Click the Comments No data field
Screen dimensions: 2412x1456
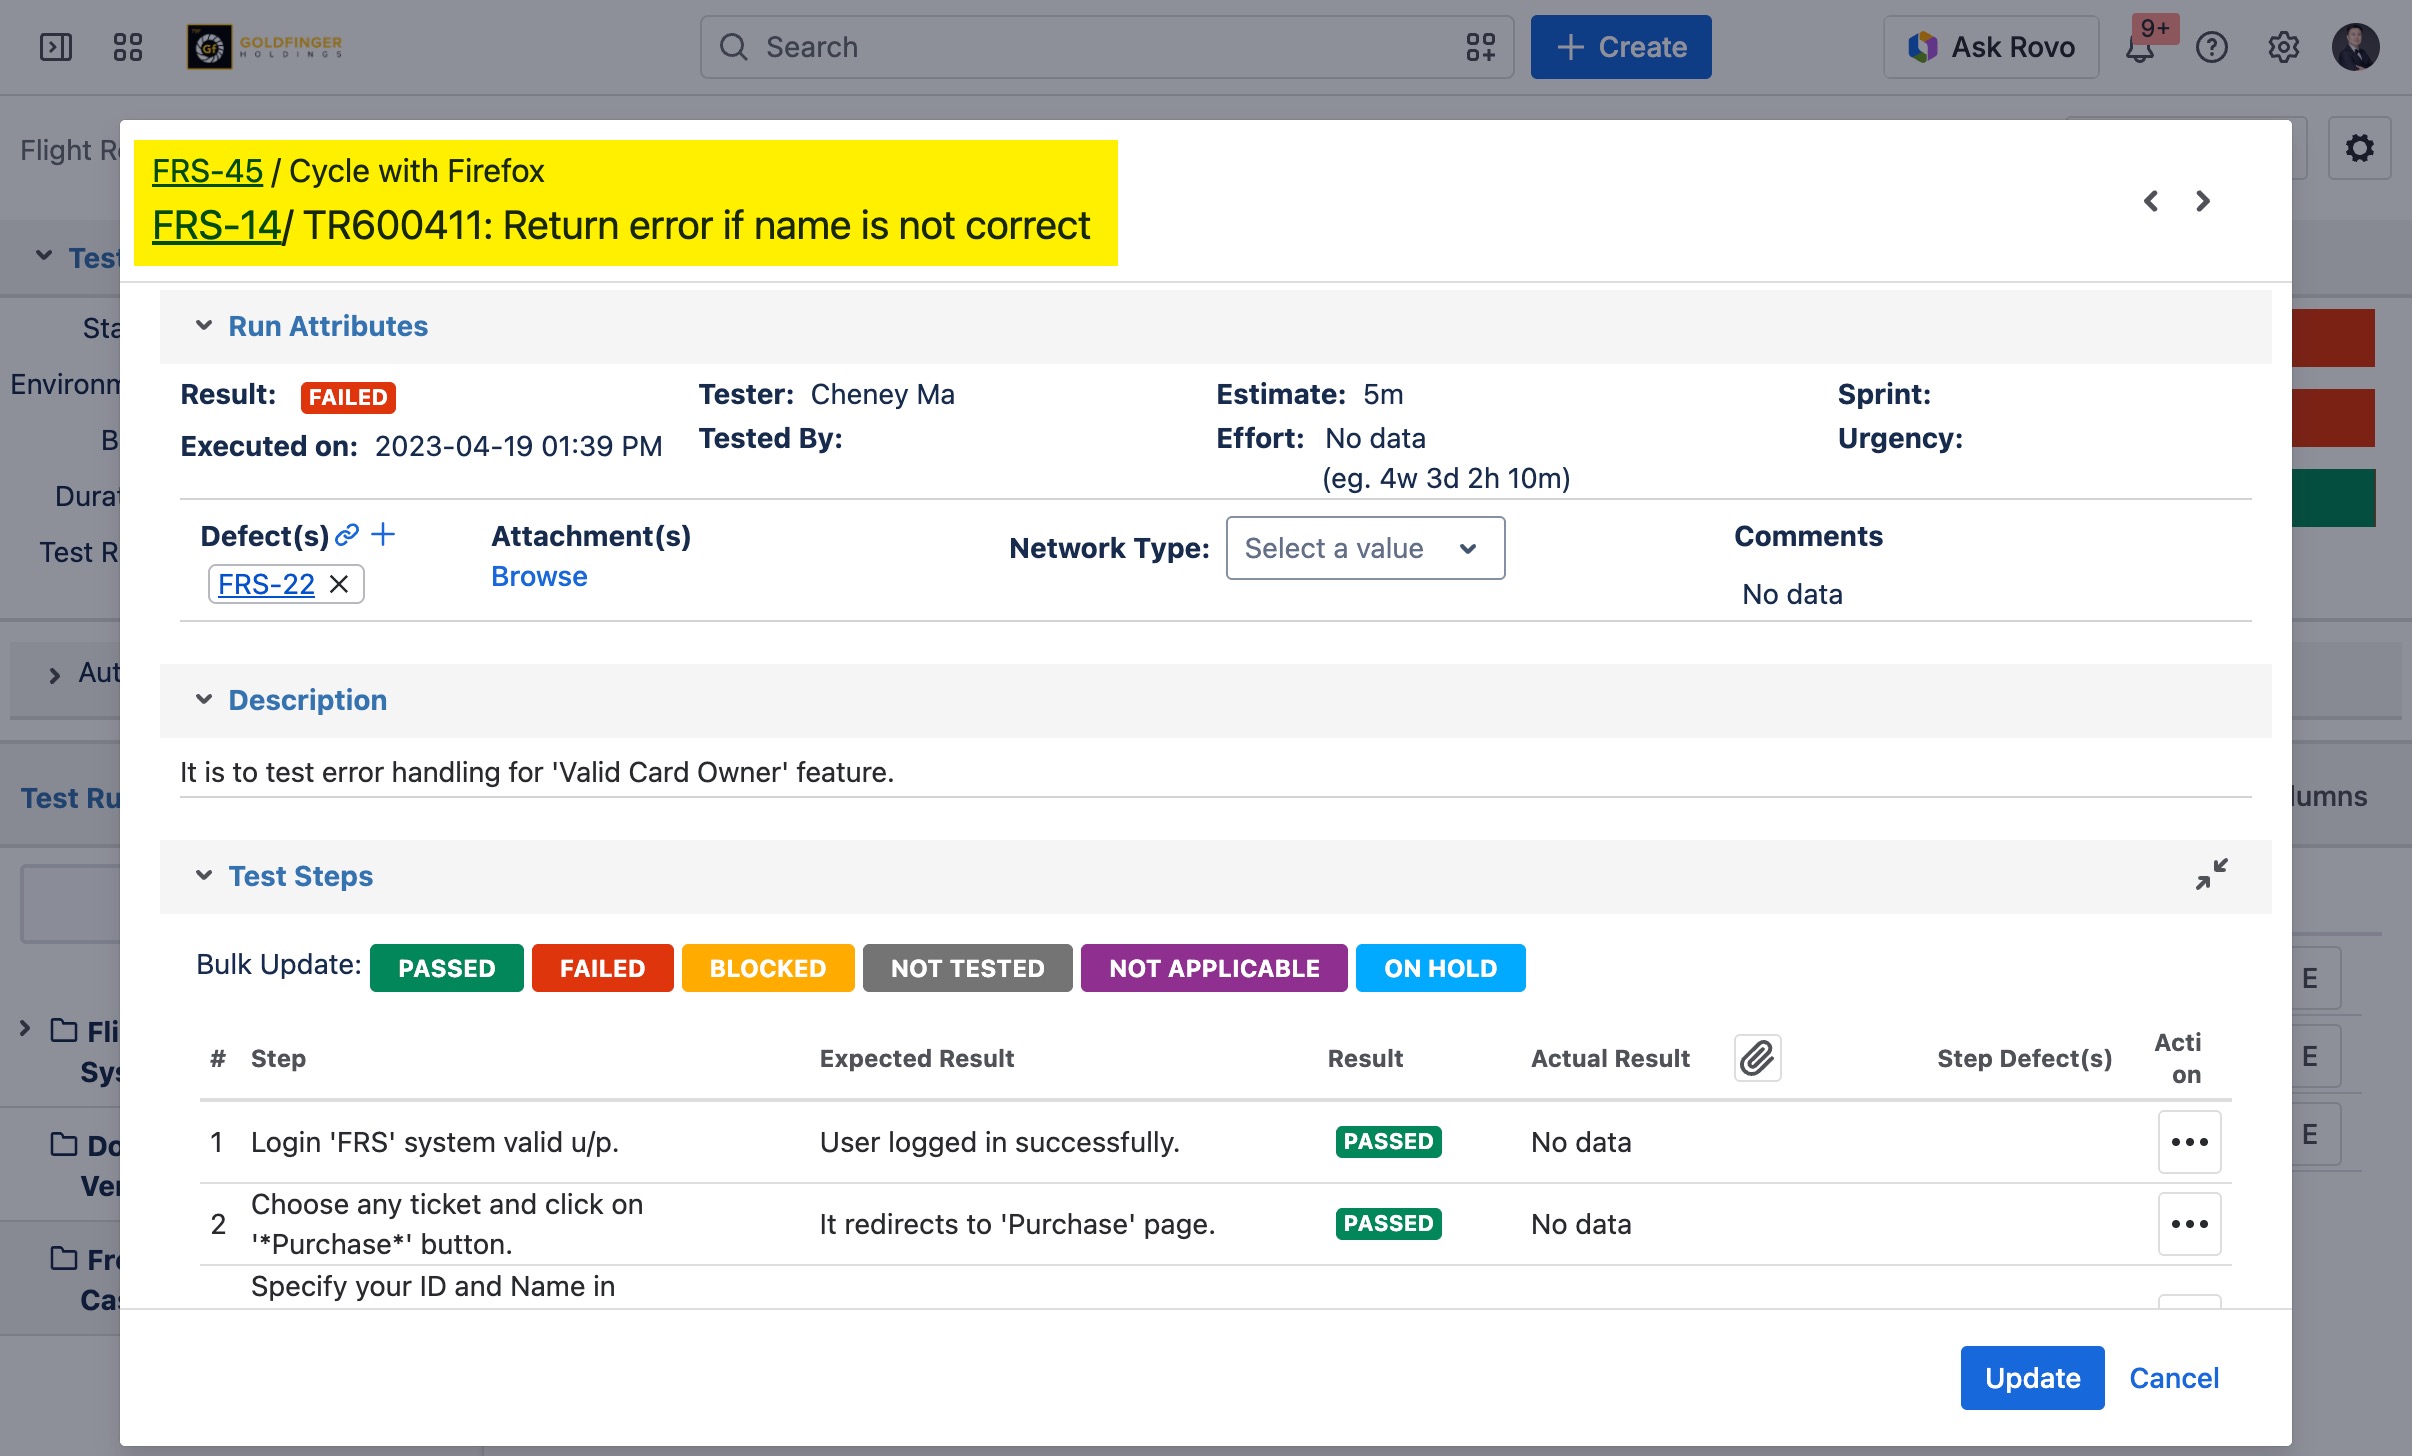1792,594
